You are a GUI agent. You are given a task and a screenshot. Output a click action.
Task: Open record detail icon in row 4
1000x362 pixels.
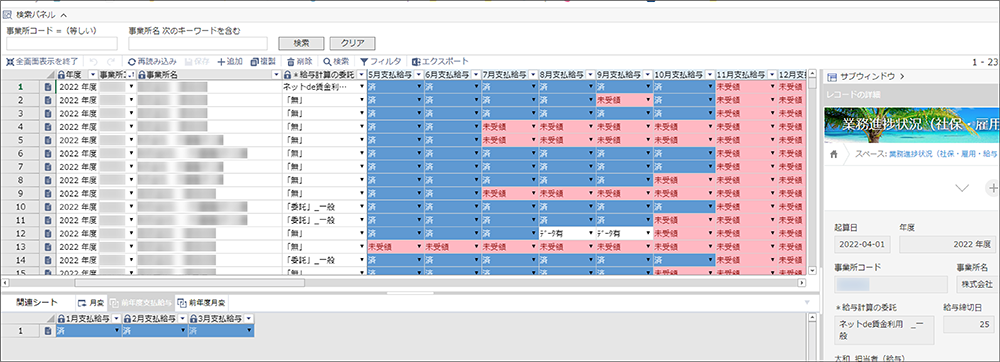coord(48,126)
